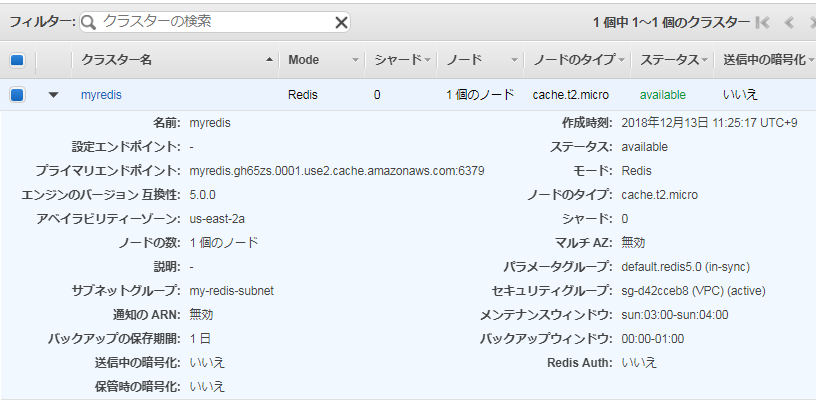
Task: Click the クラスター名 column header
Action: coord(117,60)
